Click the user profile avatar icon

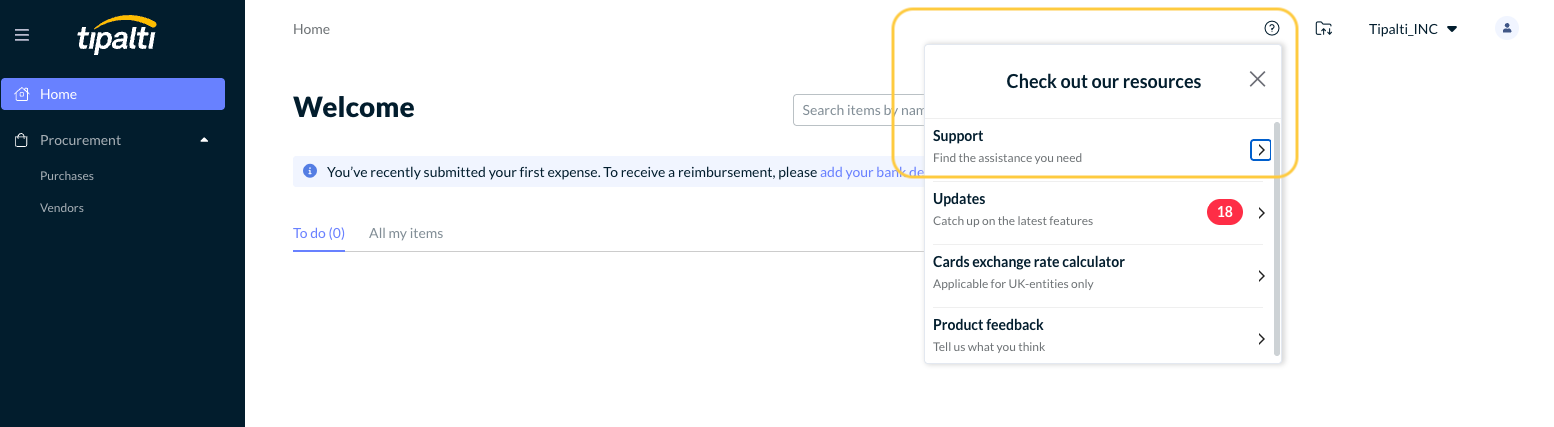(1506, 29)
